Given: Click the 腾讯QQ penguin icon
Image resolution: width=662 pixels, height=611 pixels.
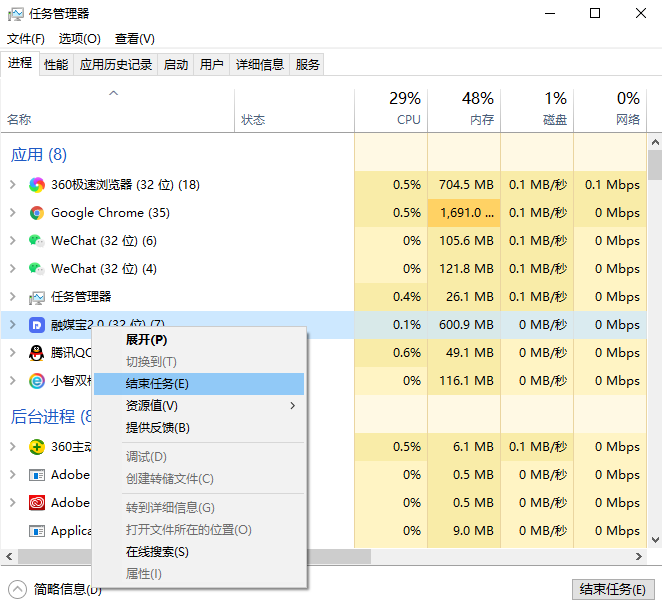Looking at the screenshot, I should tap(37, 353).
